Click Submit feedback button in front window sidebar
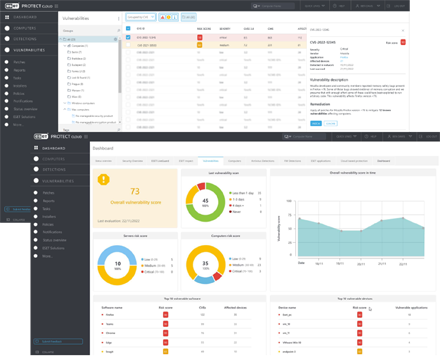 (x=58, y=341)
